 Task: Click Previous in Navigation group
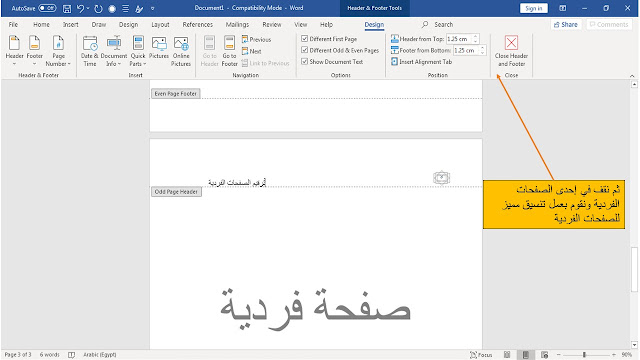tap(256, 40)
